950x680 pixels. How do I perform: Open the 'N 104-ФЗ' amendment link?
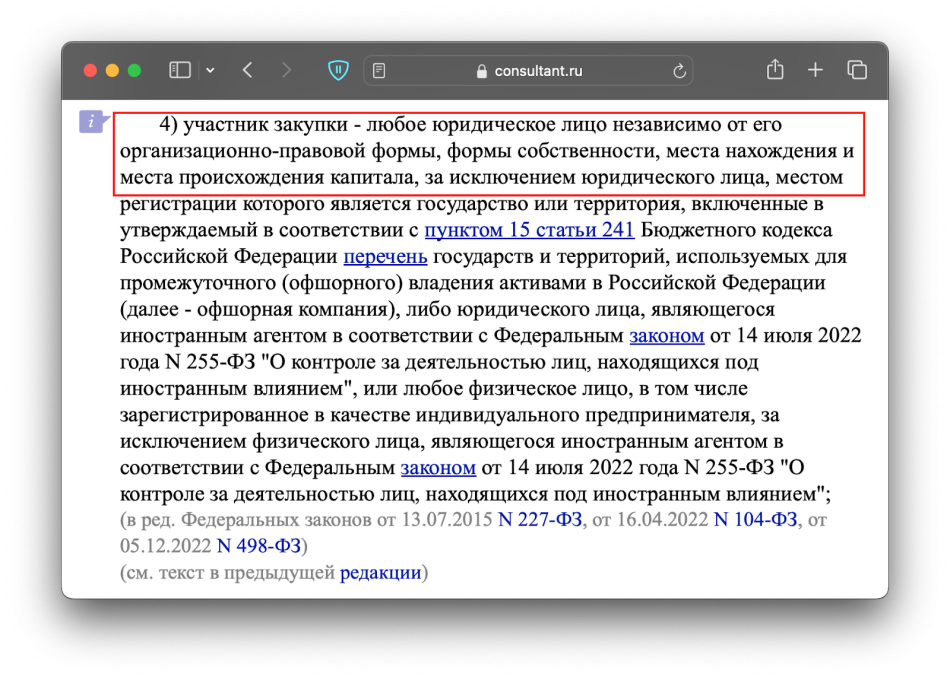click(756, 520)
